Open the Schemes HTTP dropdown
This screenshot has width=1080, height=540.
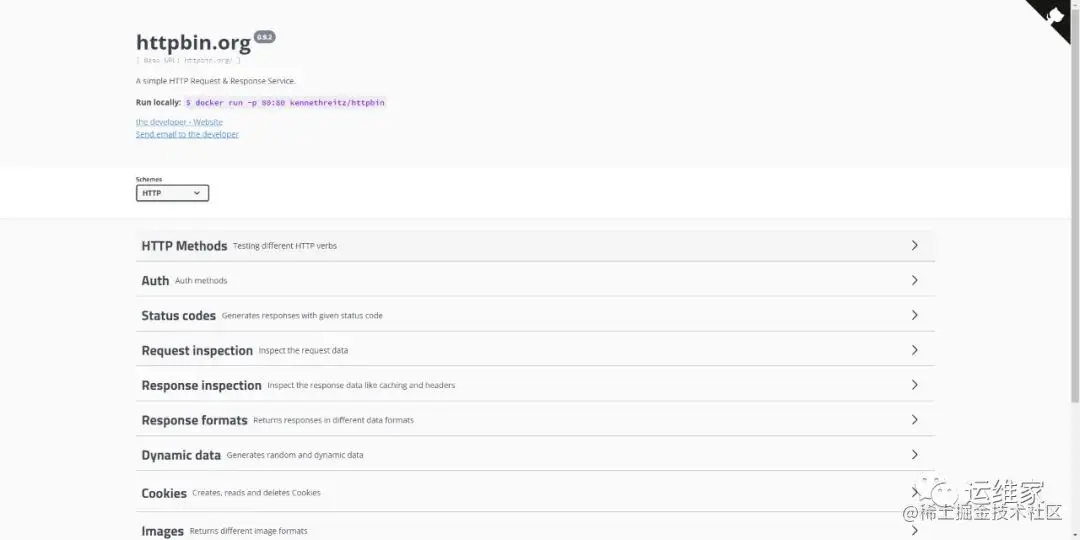coord(172,194)
